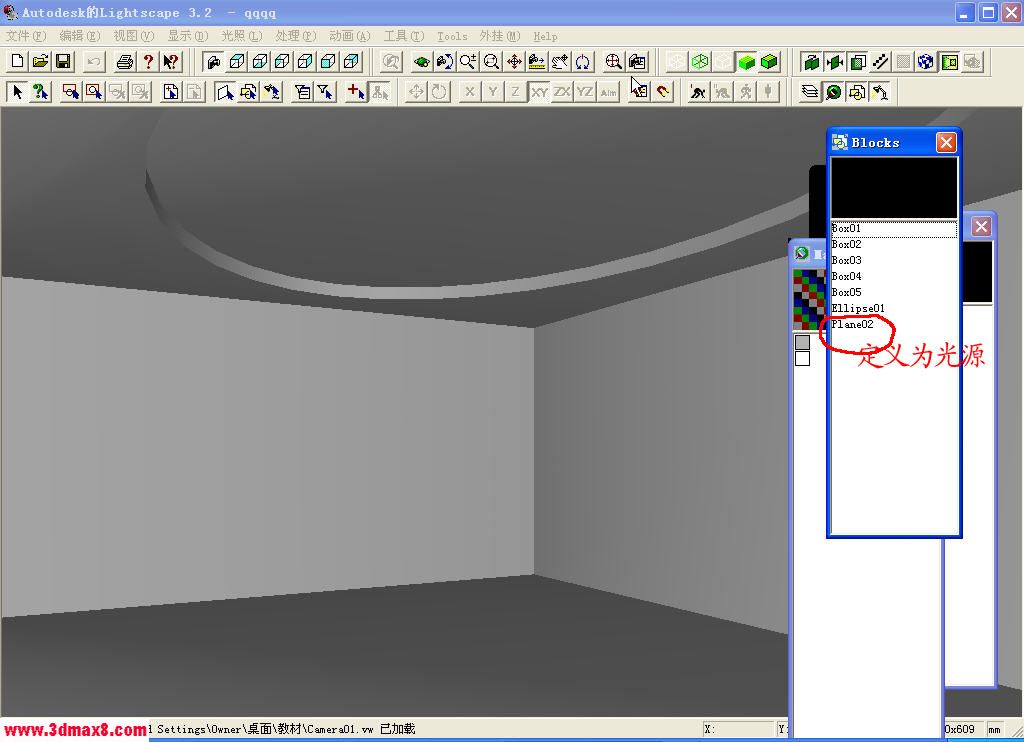Viewport: 1024px width, 742px height.
Task: Open the 光照(L) menu
Action: [x=242, y=36]
